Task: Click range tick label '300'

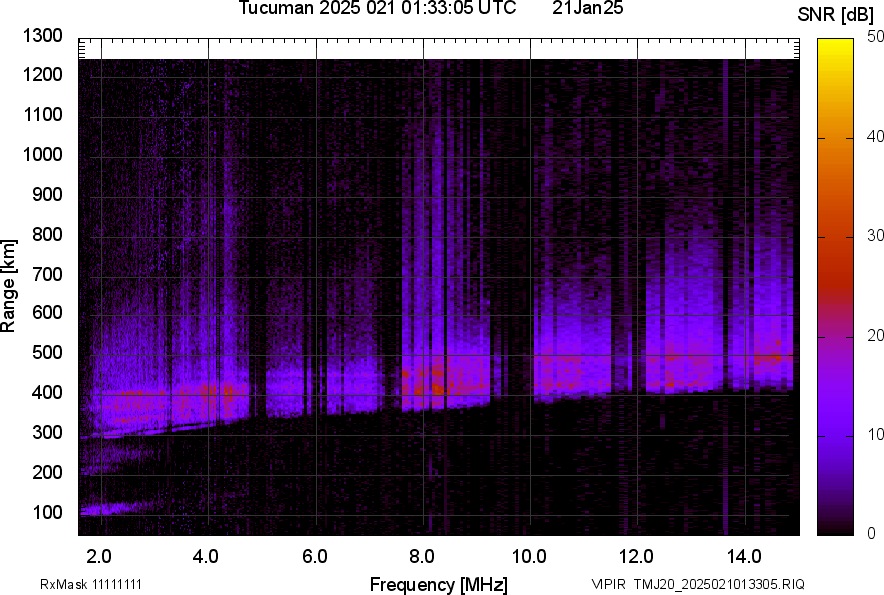Action: click(47, 432)
